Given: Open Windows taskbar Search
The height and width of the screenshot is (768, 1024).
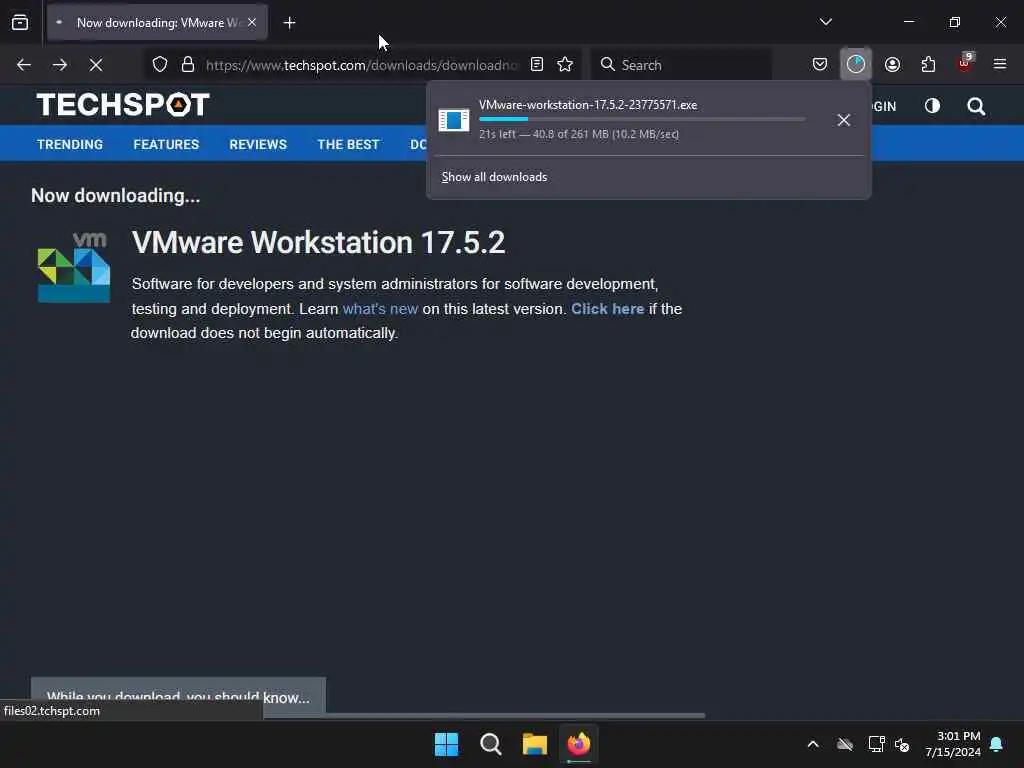Looking at the screenshot, I should coord(490,744).
